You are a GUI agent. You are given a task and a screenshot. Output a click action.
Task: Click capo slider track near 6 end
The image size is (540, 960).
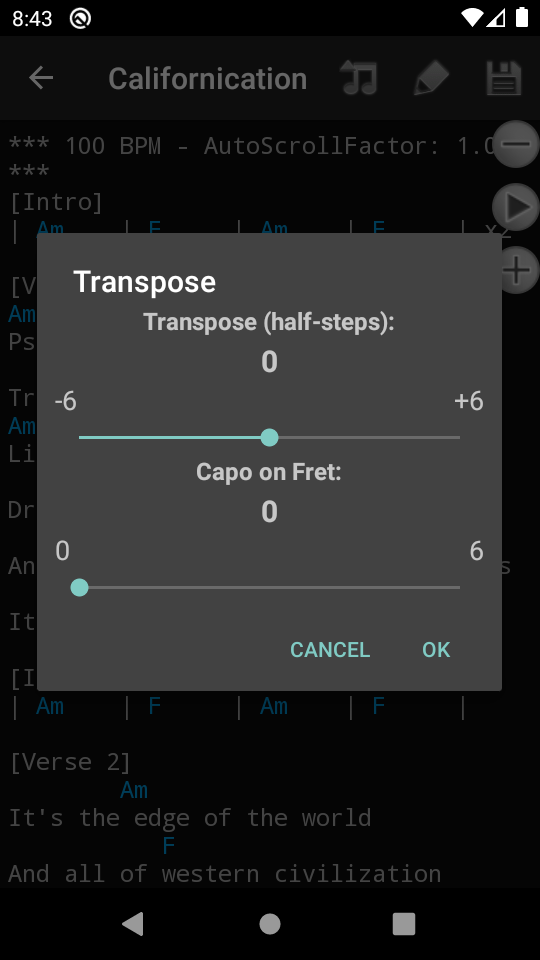pyautogui.click(x=450, y=588)
